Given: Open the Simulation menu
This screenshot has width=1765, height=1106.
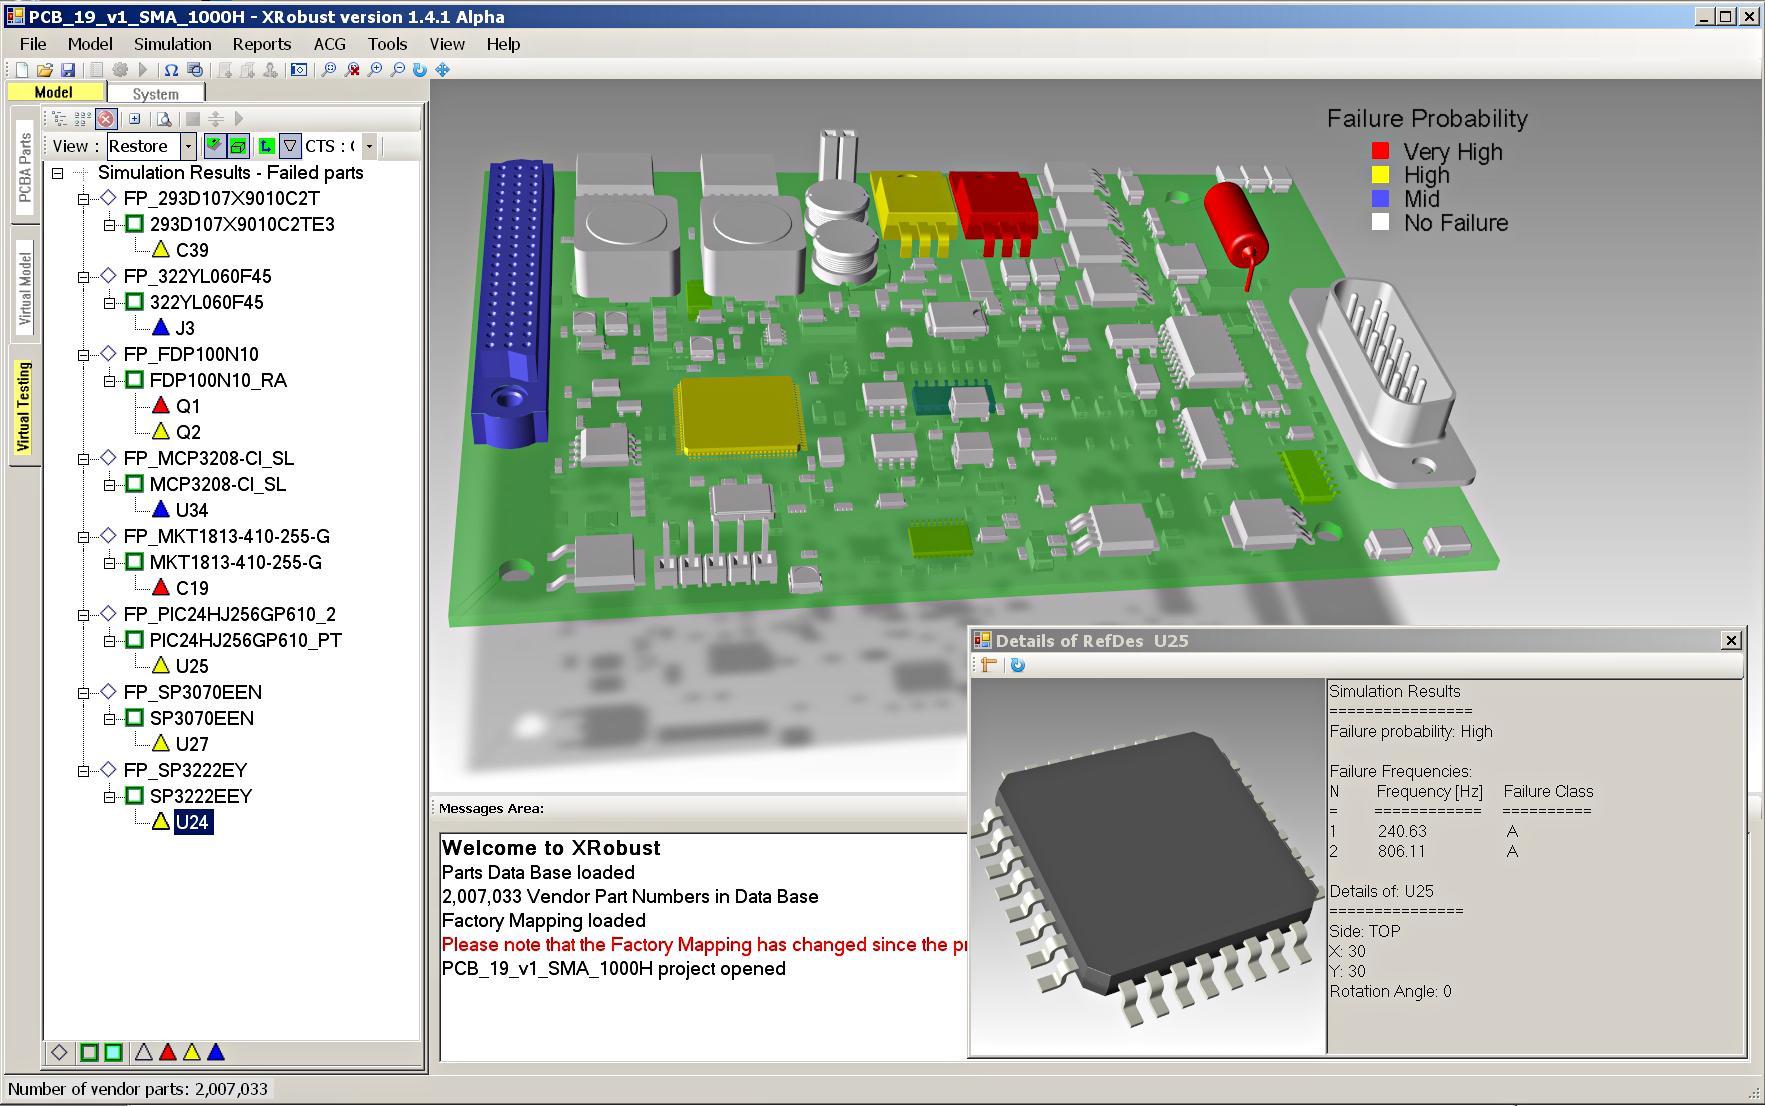Looking at the screenshot, I should tap(172, 44).
